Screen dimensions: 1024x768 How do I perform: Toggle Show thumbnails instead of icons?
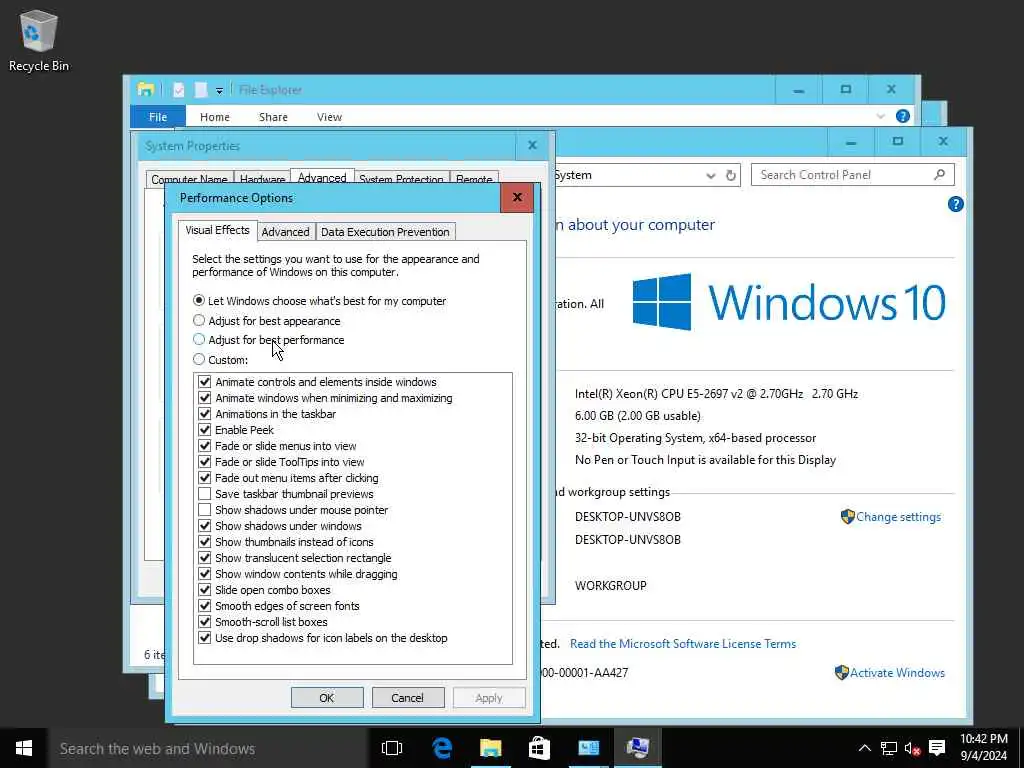(204, 541)
